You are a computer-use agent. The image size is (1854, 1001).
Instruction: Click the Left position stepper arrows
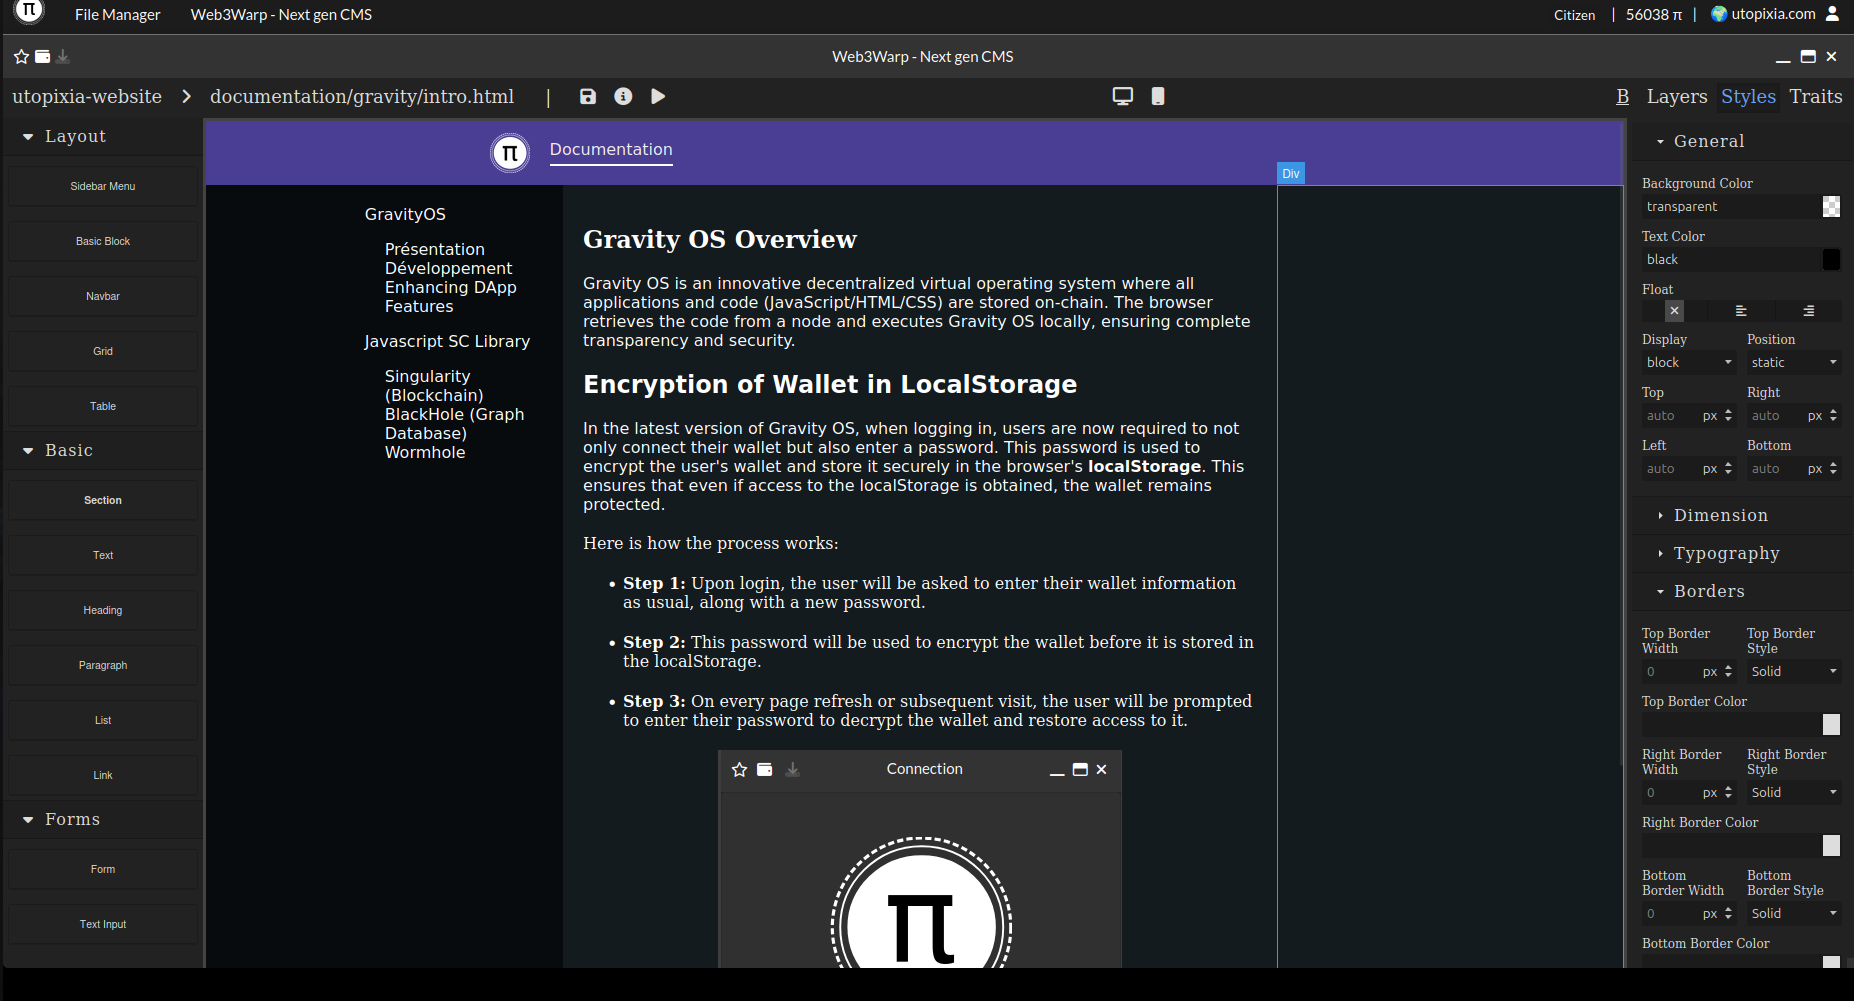(1728, 469)
